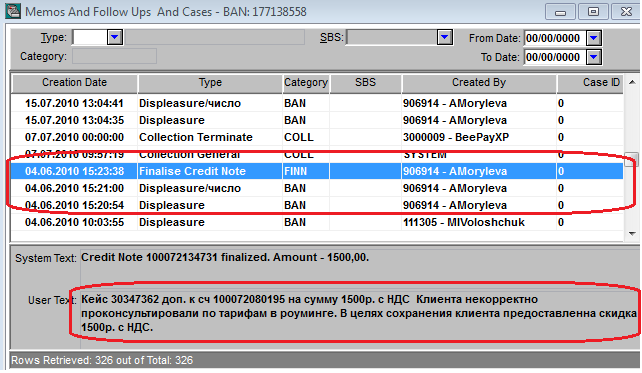Sort by Type column header

pos(210,83)
